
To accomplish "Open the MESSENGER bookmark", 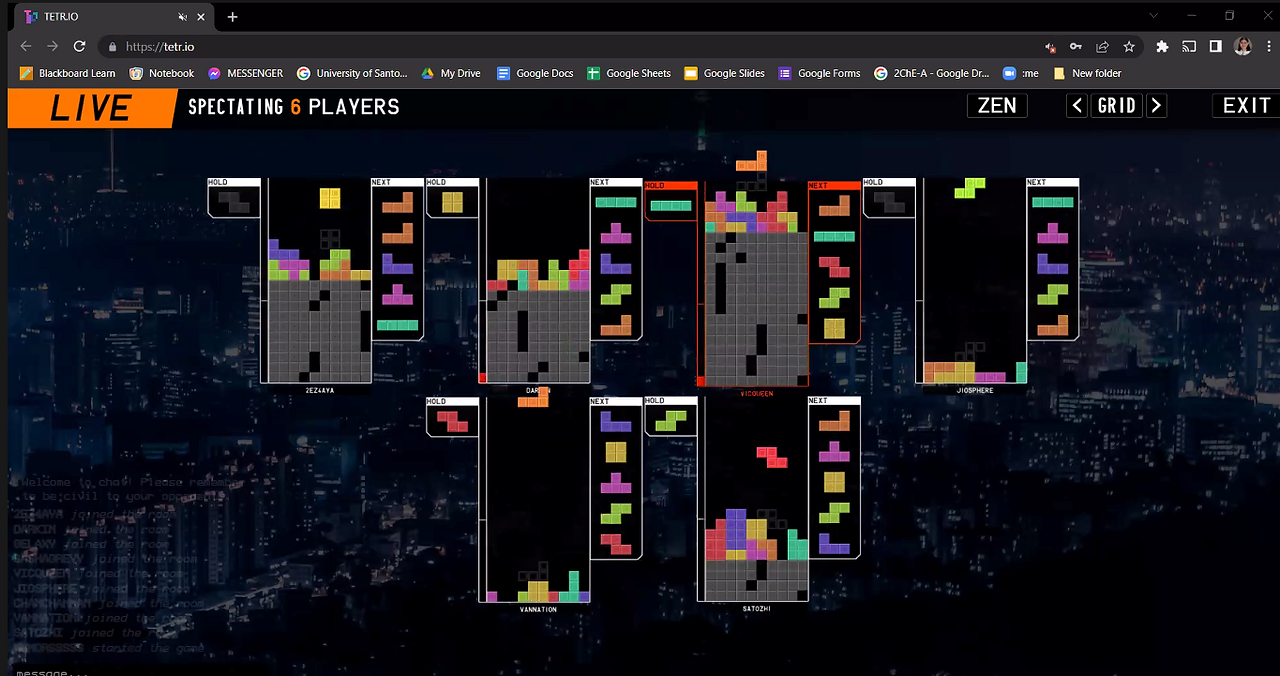I will (x=245, y=73).
